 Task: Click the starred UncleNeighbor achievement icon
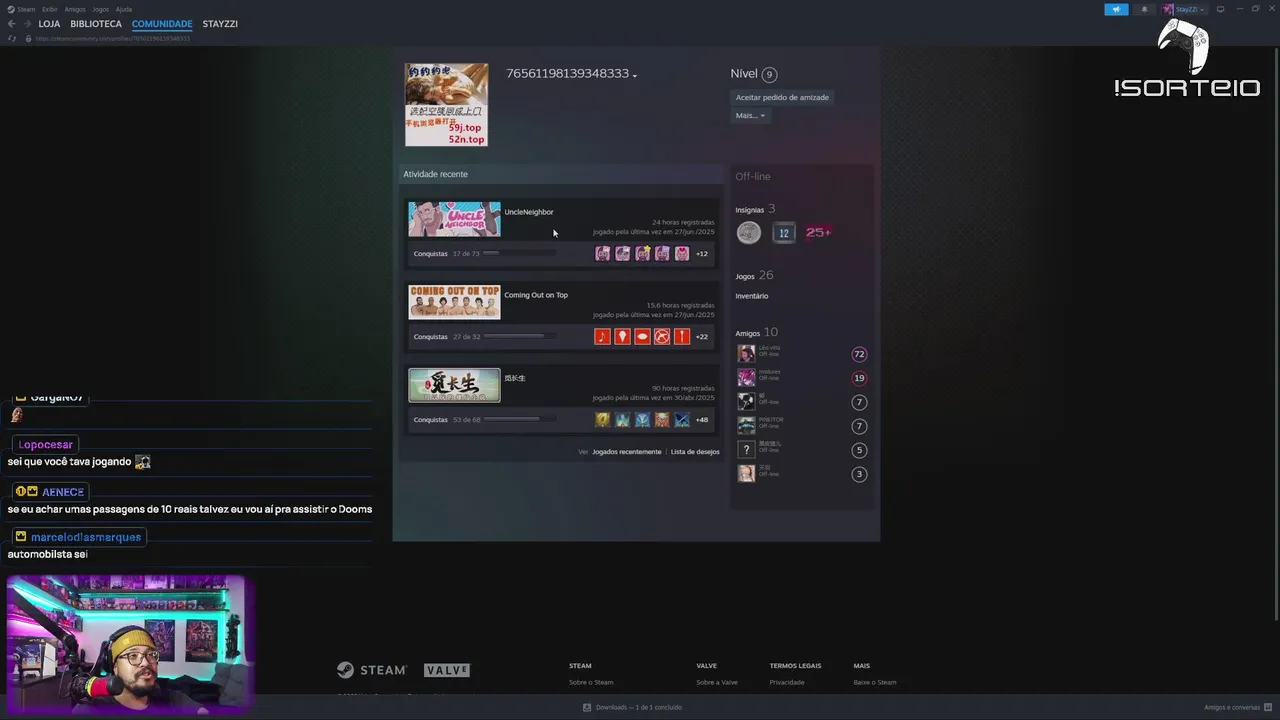click(x=642, y=254)
